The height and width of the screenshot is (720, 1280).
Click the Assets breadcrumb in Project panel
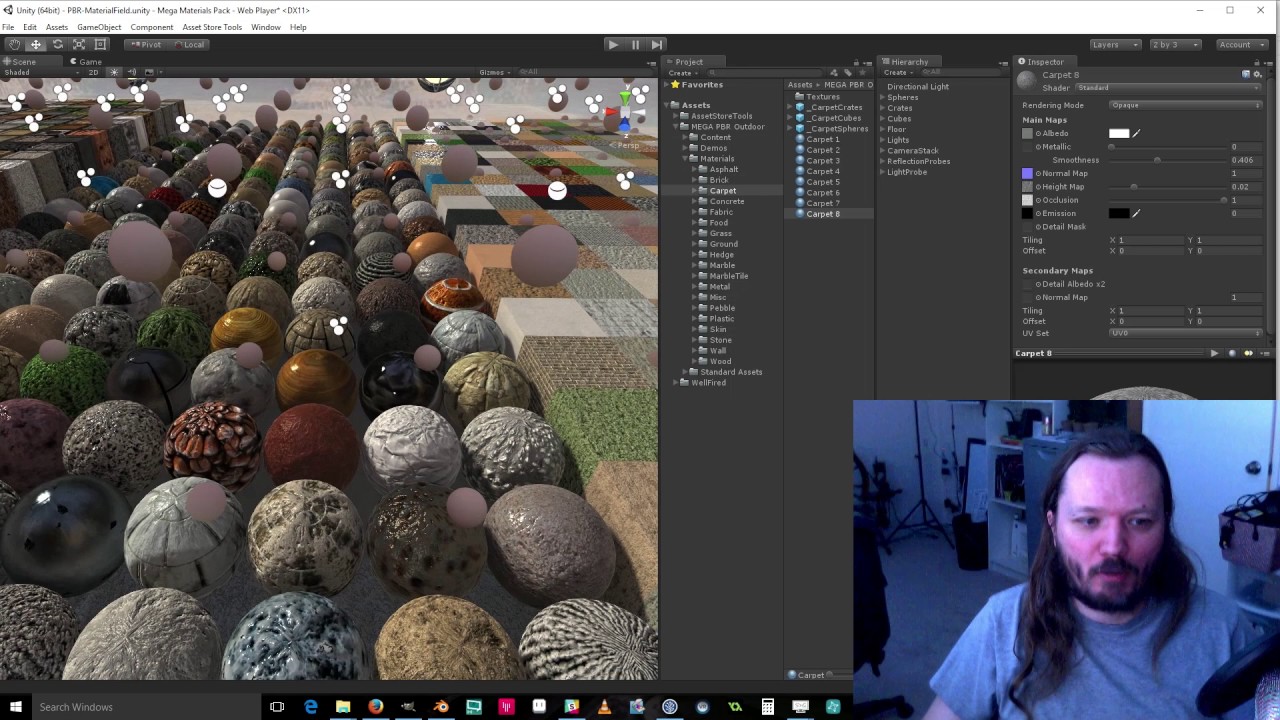798,85
